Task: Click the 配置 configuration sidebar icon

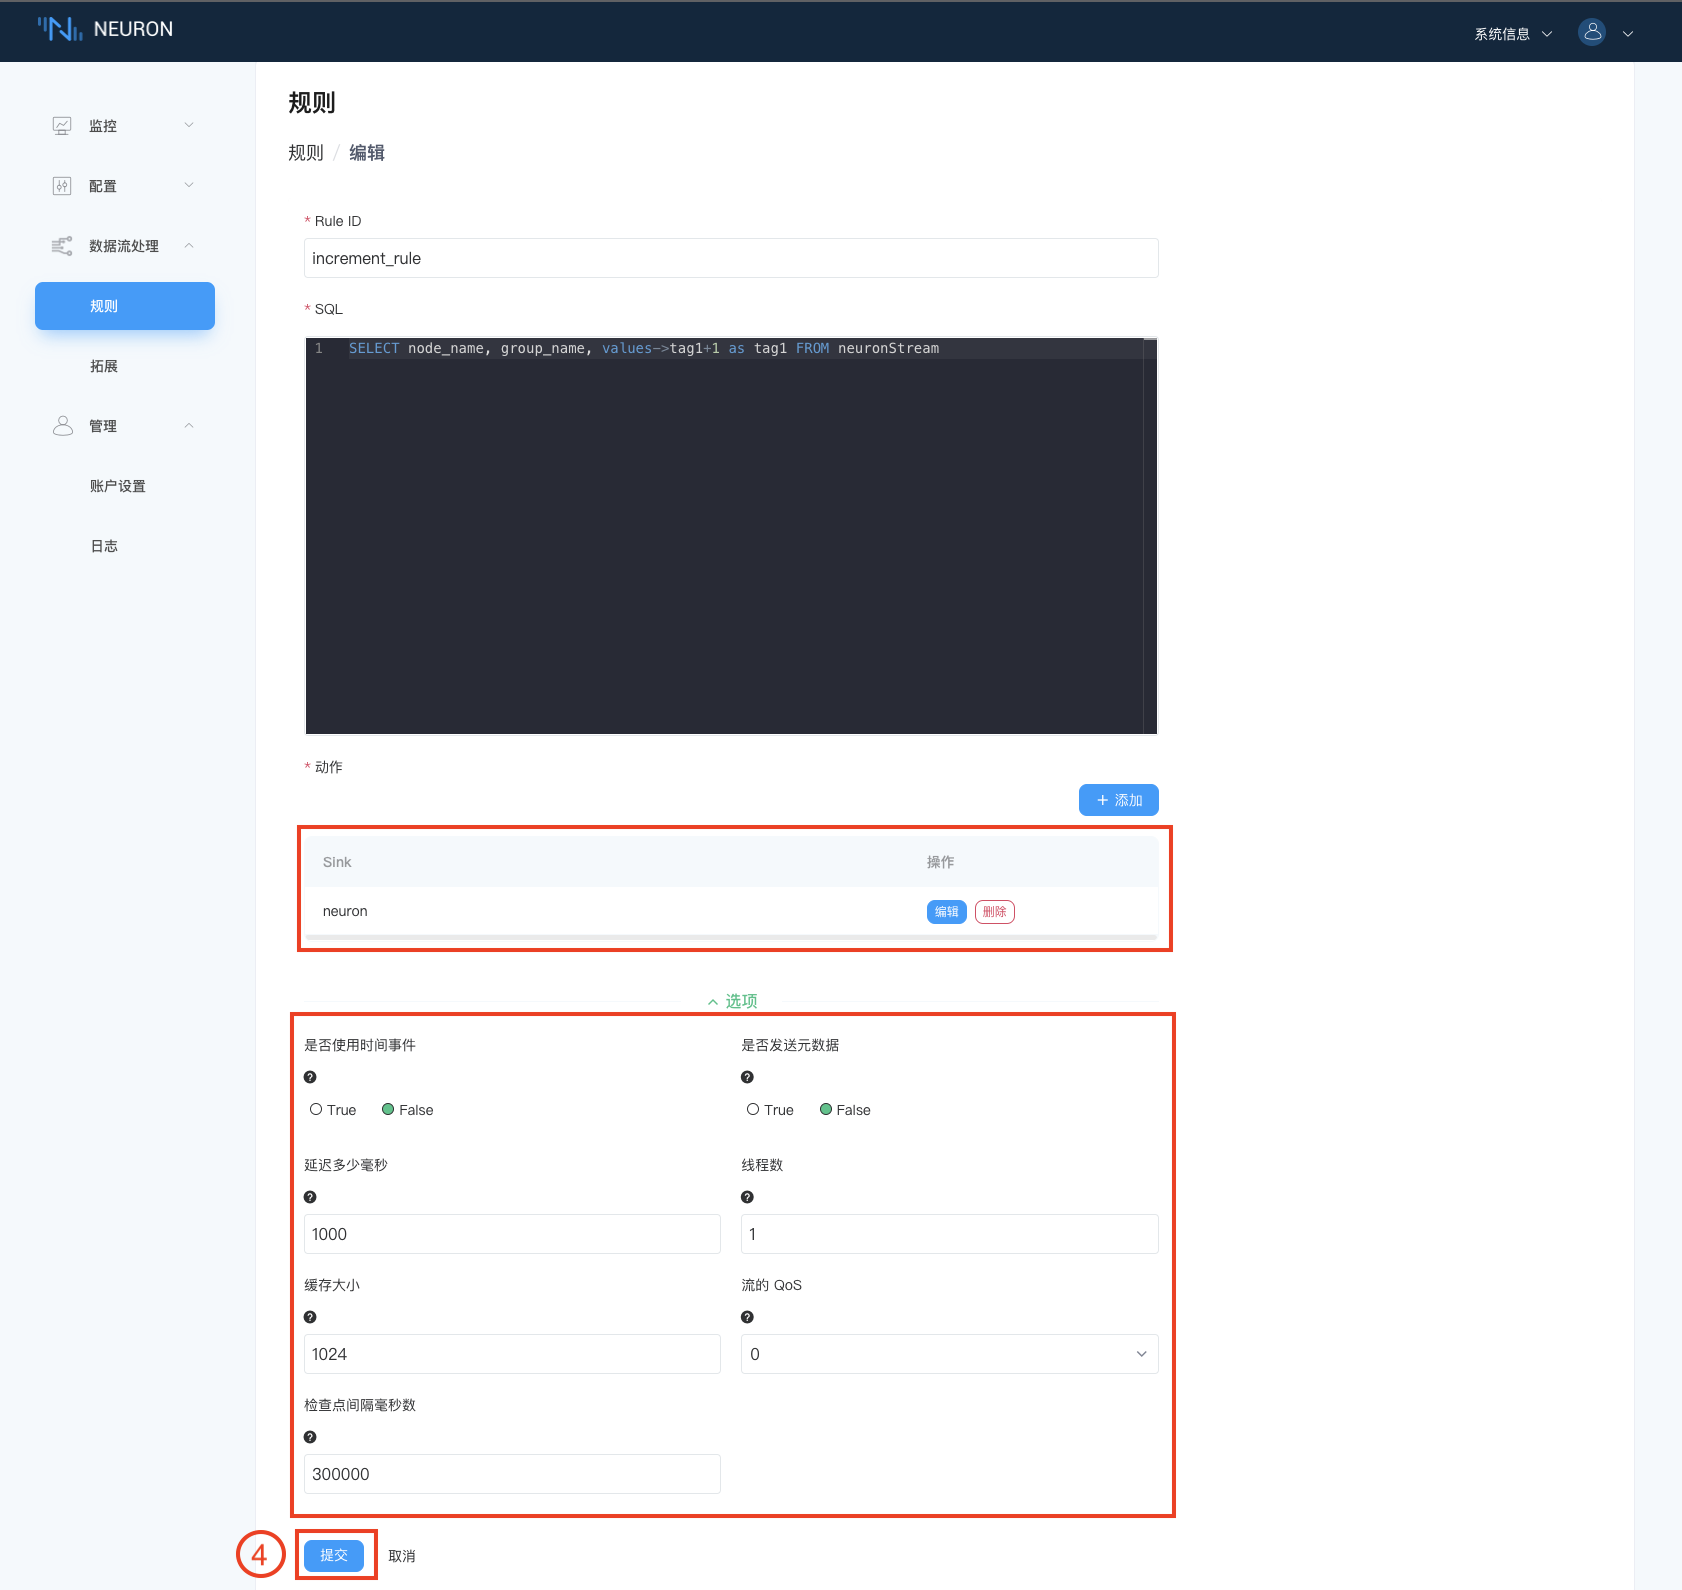Action: click(62, 186)
